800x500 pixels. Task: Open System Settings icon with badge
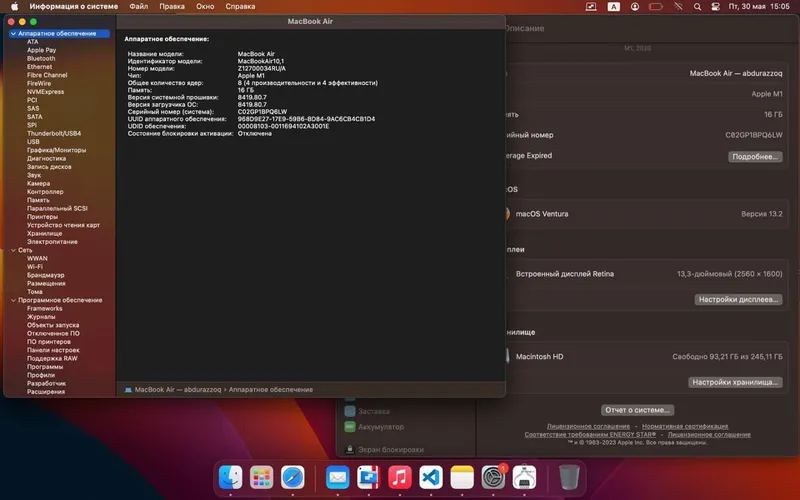click(x=493, y=478)
